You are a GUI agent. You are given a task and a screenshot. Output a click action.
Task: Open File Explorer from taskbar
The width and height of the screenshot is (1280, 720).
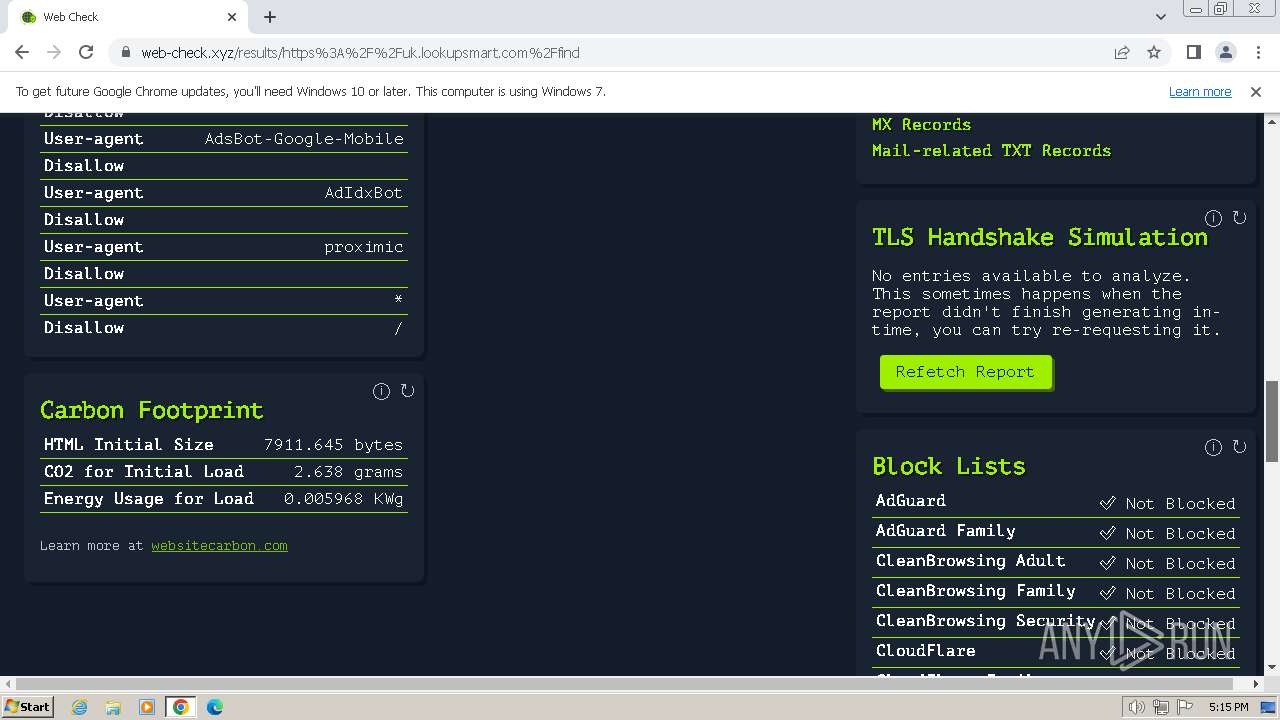[113, 707]
